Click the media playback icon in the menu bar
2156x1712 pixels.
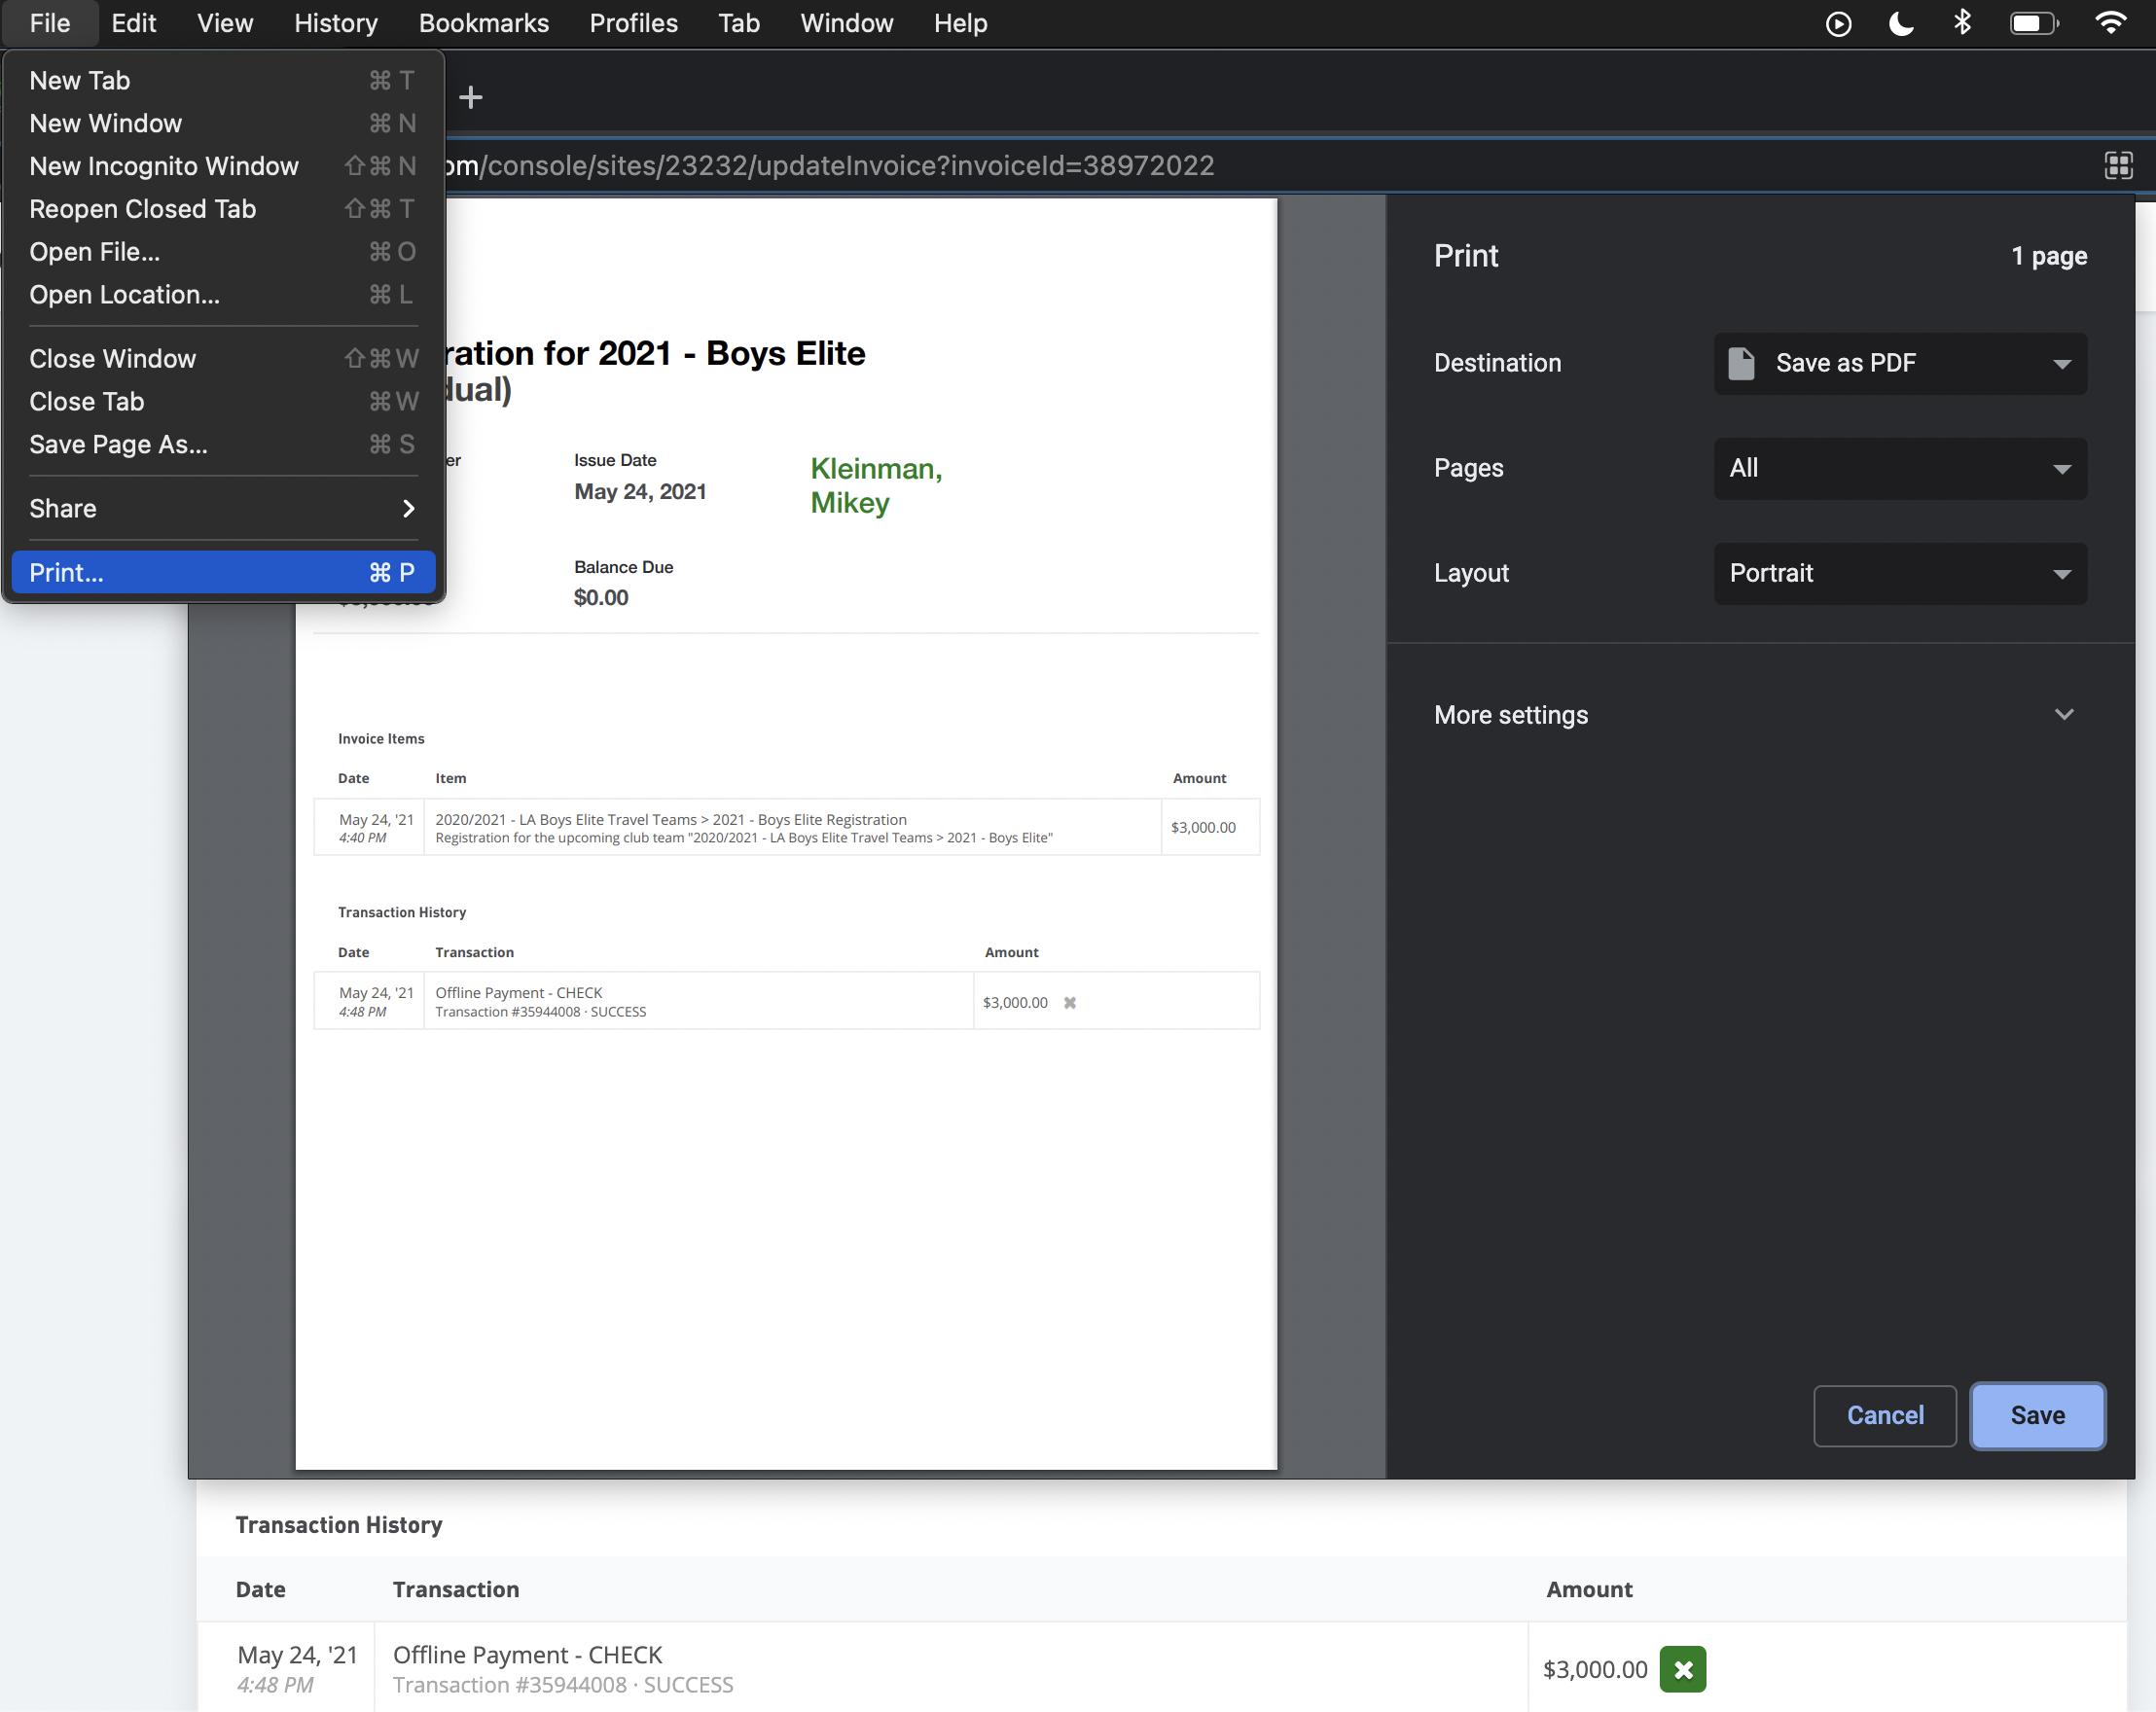click(x=1838, y=23)
